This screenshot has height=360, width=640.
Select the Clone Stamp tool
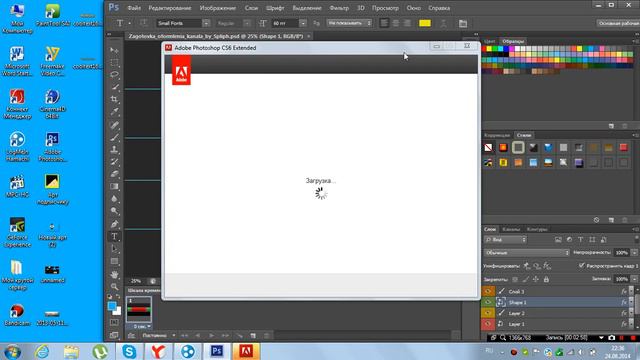(115, 149)
